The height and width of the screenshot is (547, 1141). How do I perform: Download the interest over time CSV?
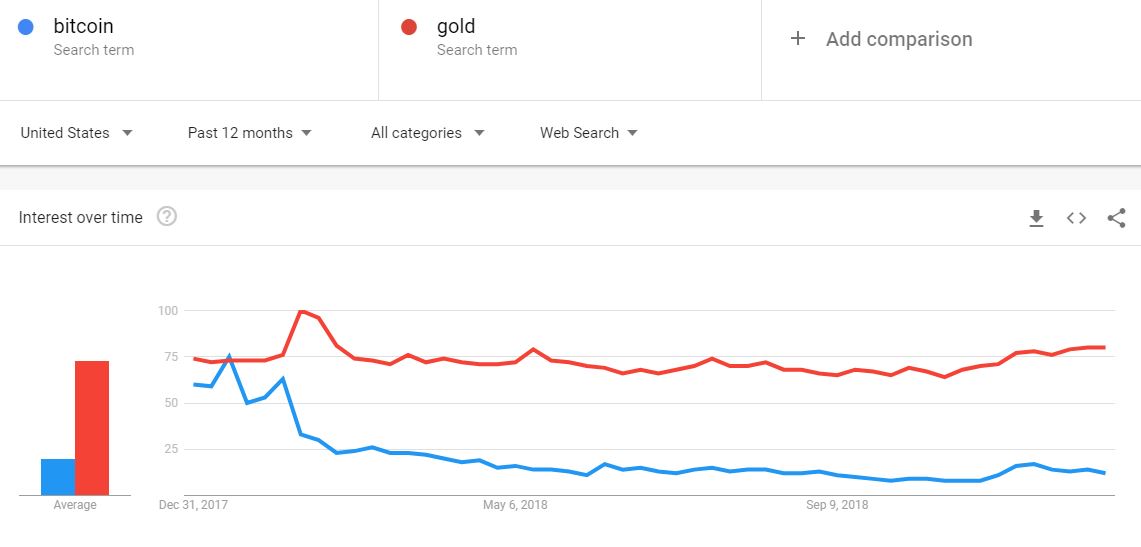tap(1036, 218)
